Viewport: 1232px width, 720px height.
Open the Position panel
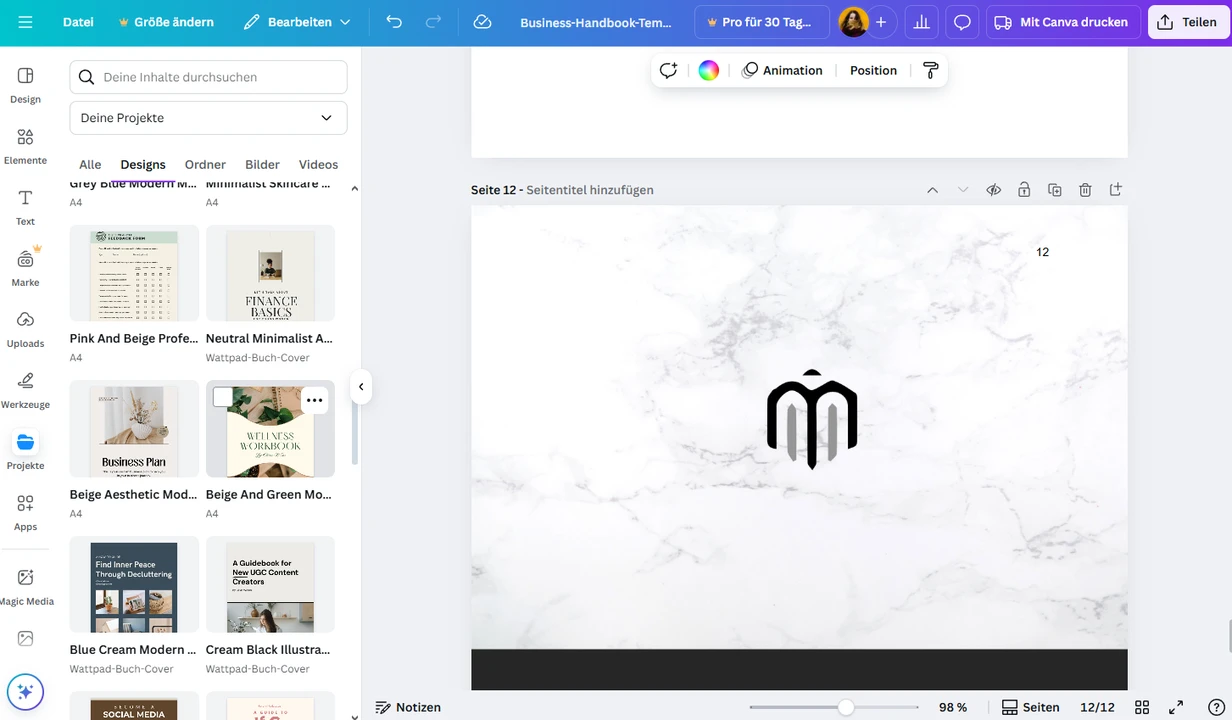point(873,70)
